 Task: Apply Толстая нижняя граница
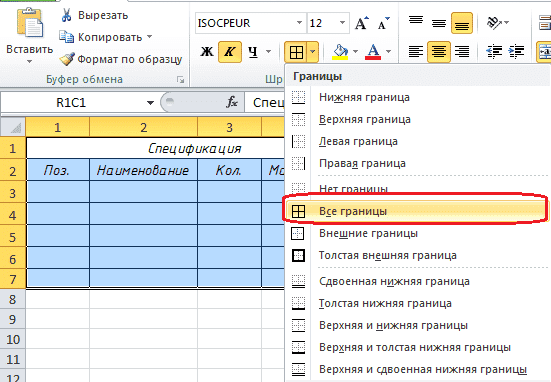[417, 303]
